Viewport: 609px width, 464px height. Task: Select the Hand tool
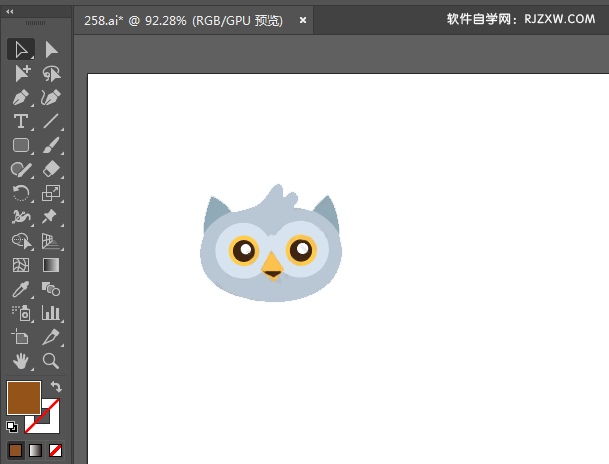click(x=21, y=361)
